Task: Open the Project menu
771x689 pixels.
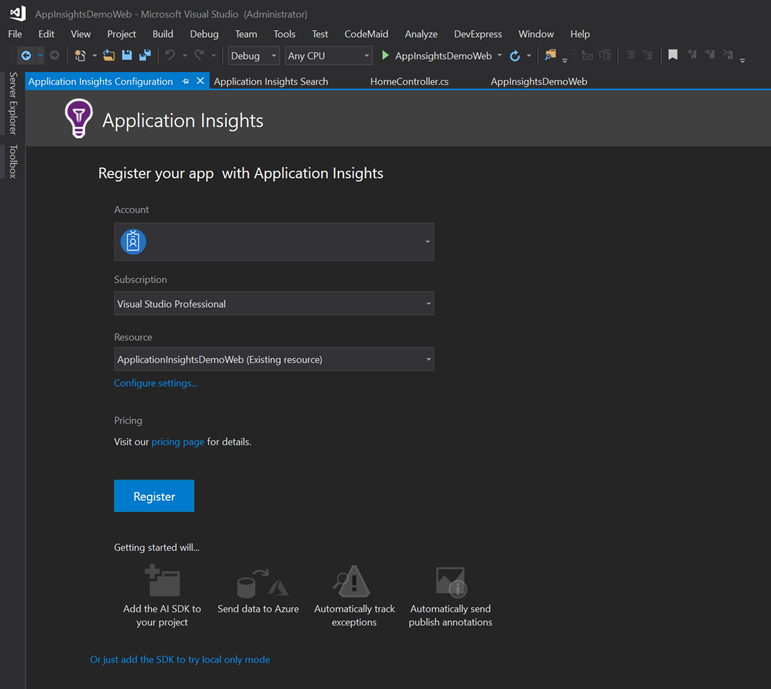Action: pyautogui.click(x=121, y=34)
